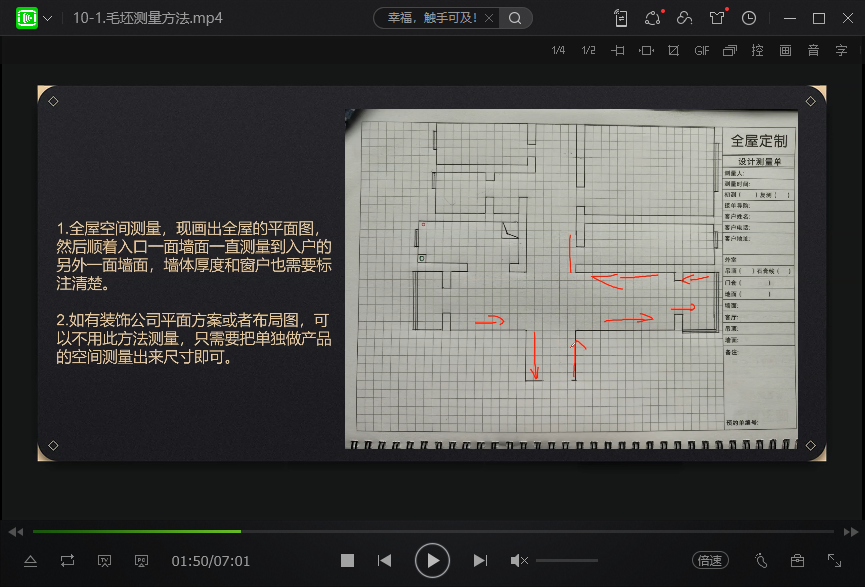Click the 01:50/07:01 time display
Screen dimensions: 865x587
click(211, 561)
